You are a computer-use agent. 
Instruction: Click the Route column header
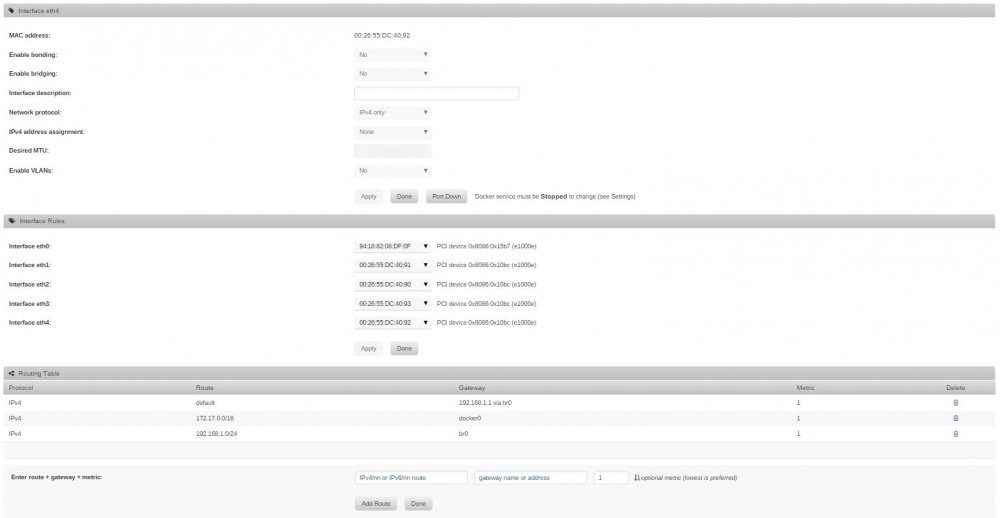(205, 388)
